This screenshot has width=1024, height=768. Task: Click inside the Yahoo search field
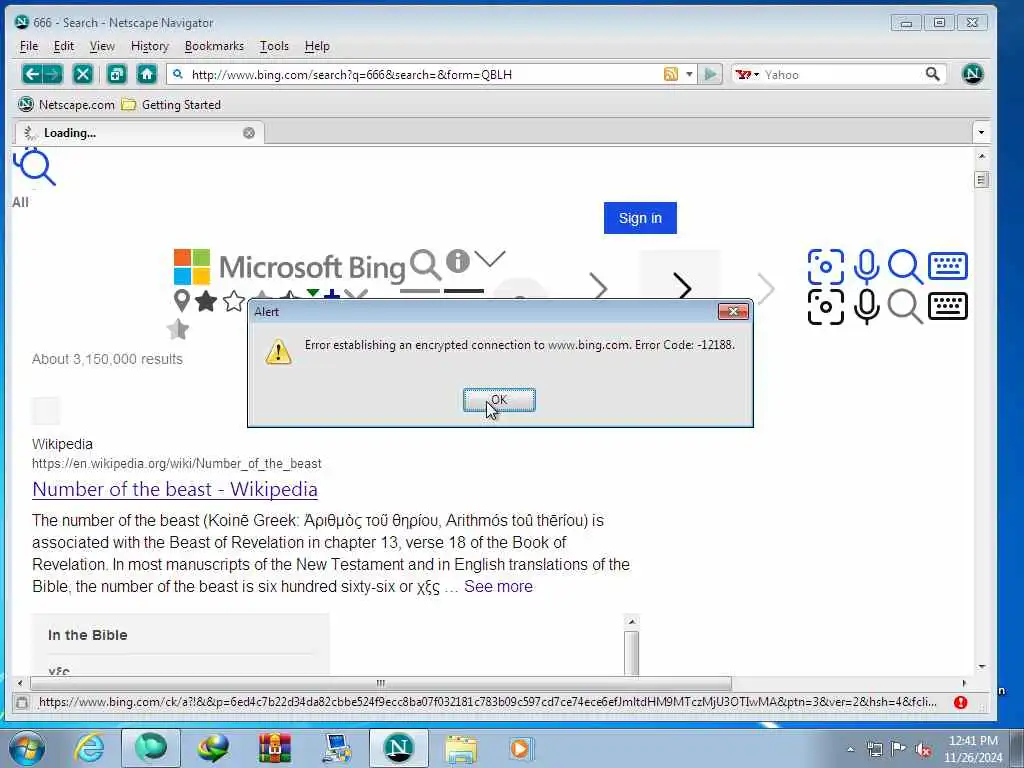click(842, 74)
